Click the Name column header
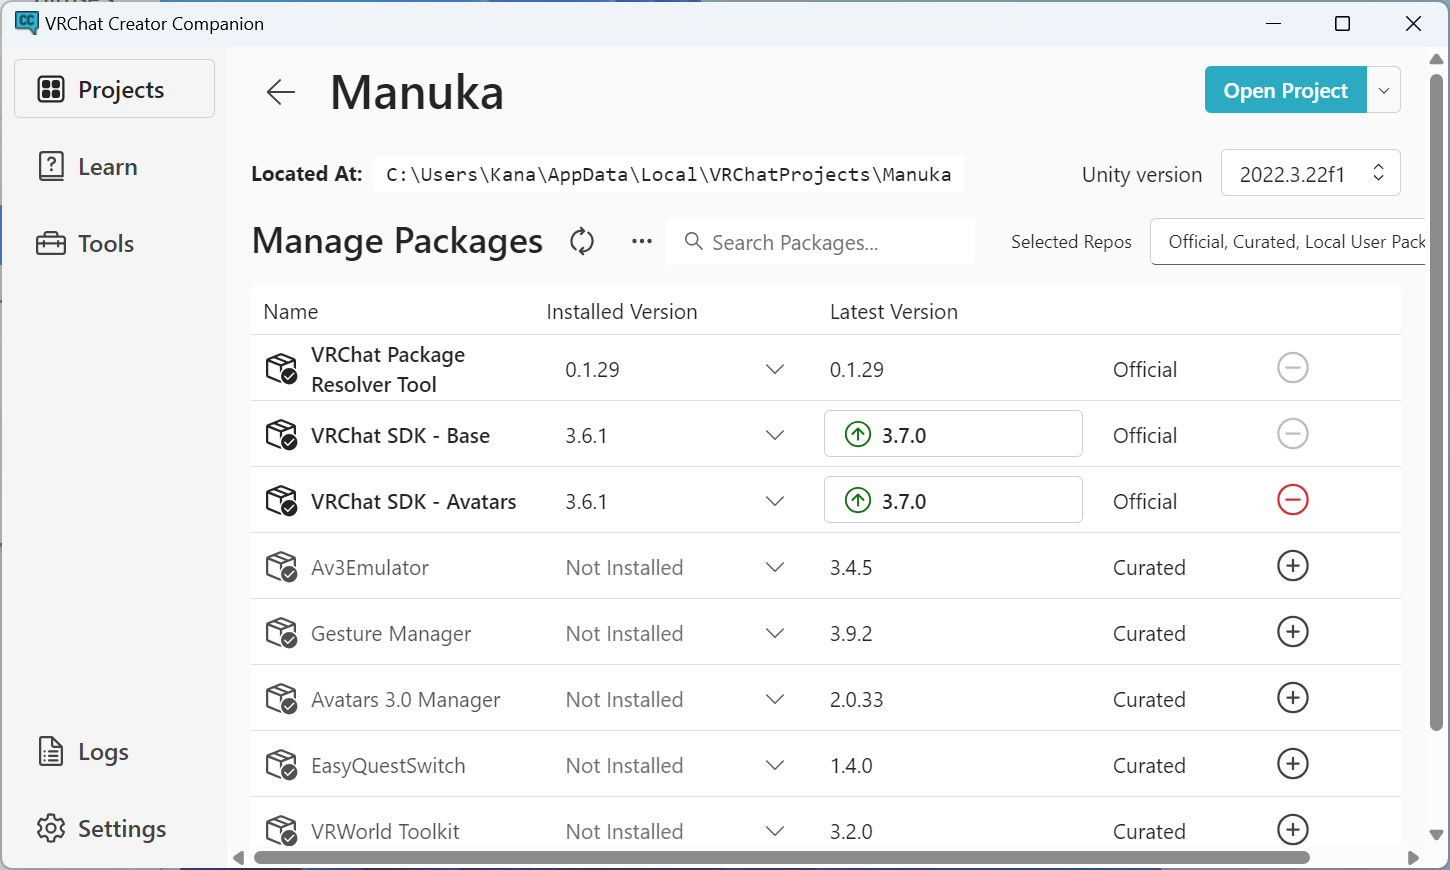This screenshot has height=870, width=1450. (x=291, y=312)
